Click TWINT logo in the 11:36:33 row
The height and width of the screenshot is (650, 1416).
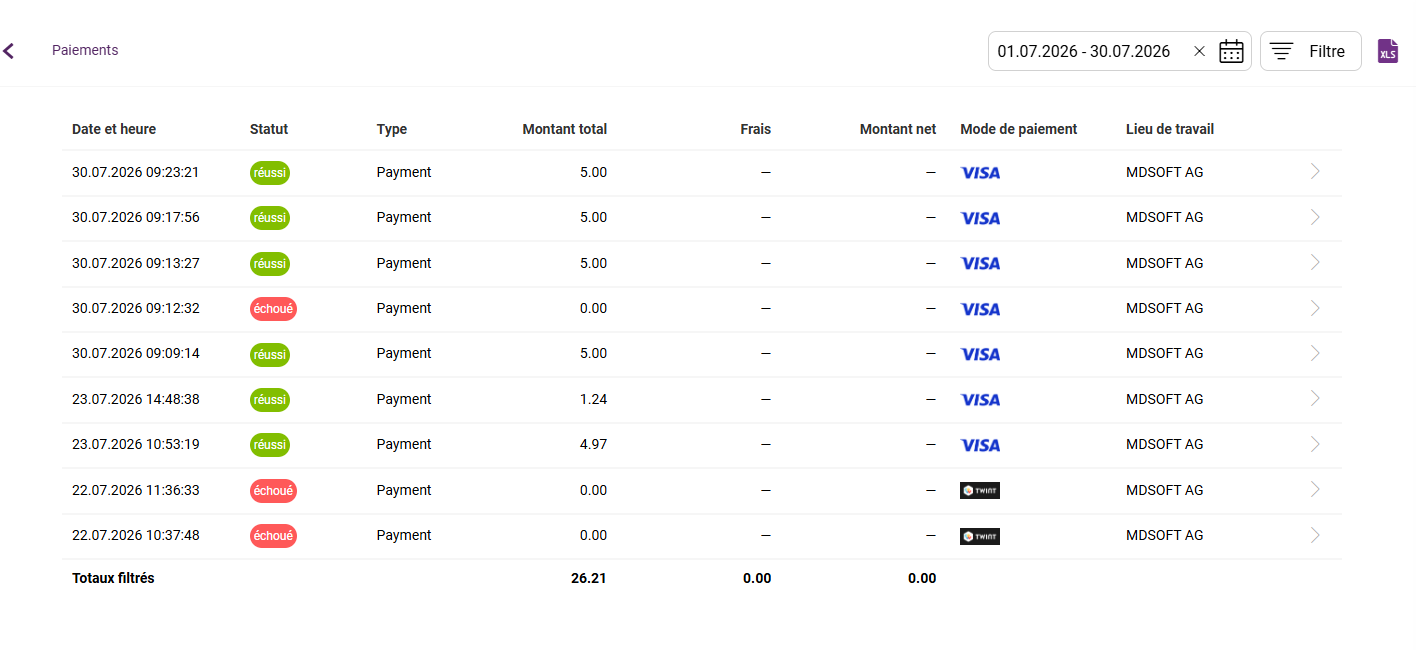[980, 490]
